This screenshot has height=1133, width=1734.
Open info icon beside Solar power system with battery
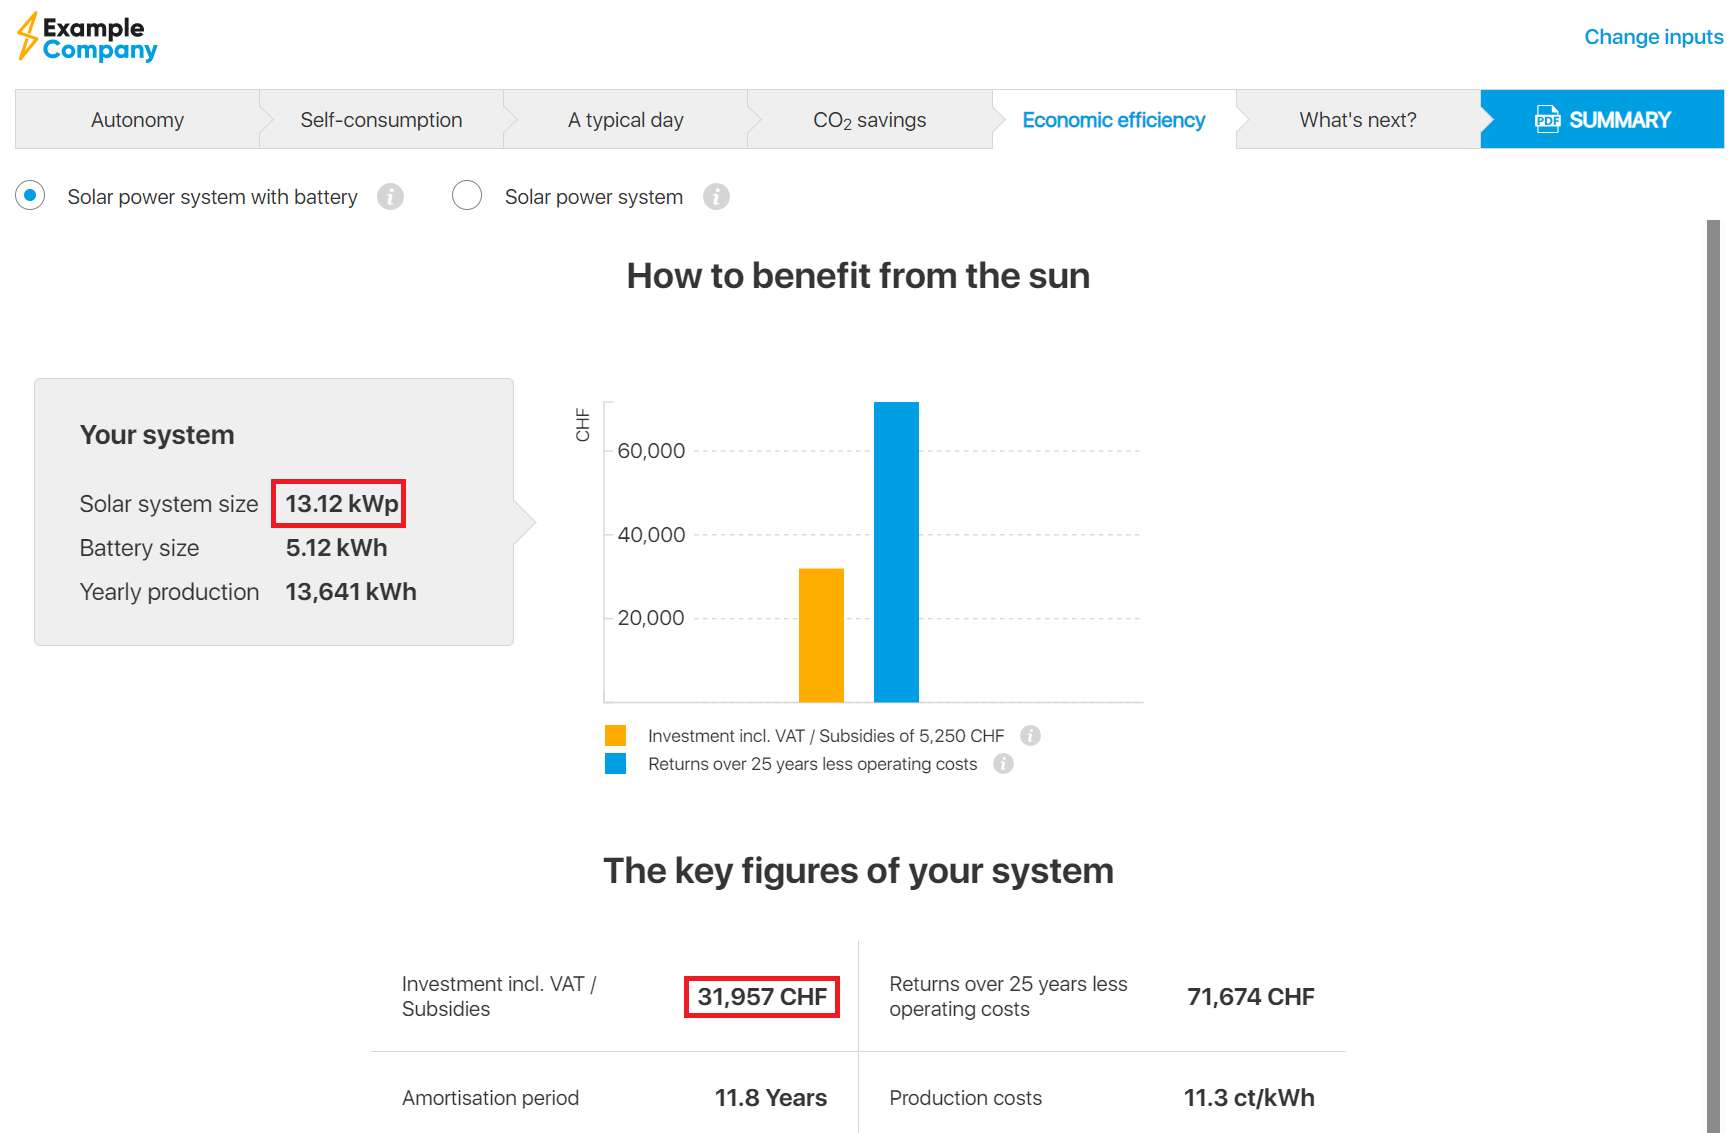point(390,197)
